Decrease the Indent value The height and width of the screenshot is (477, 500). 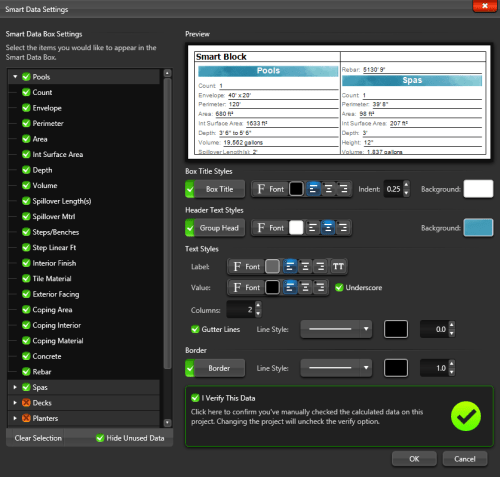pos(406,193)
